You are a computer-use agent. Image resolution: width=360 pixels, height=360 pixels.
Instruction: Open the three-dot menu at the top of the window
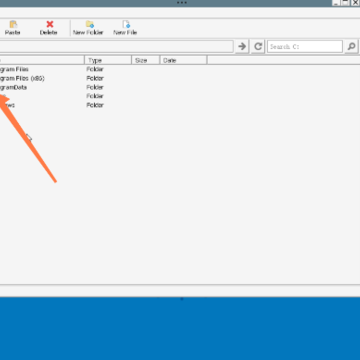[x=182, y=3]
